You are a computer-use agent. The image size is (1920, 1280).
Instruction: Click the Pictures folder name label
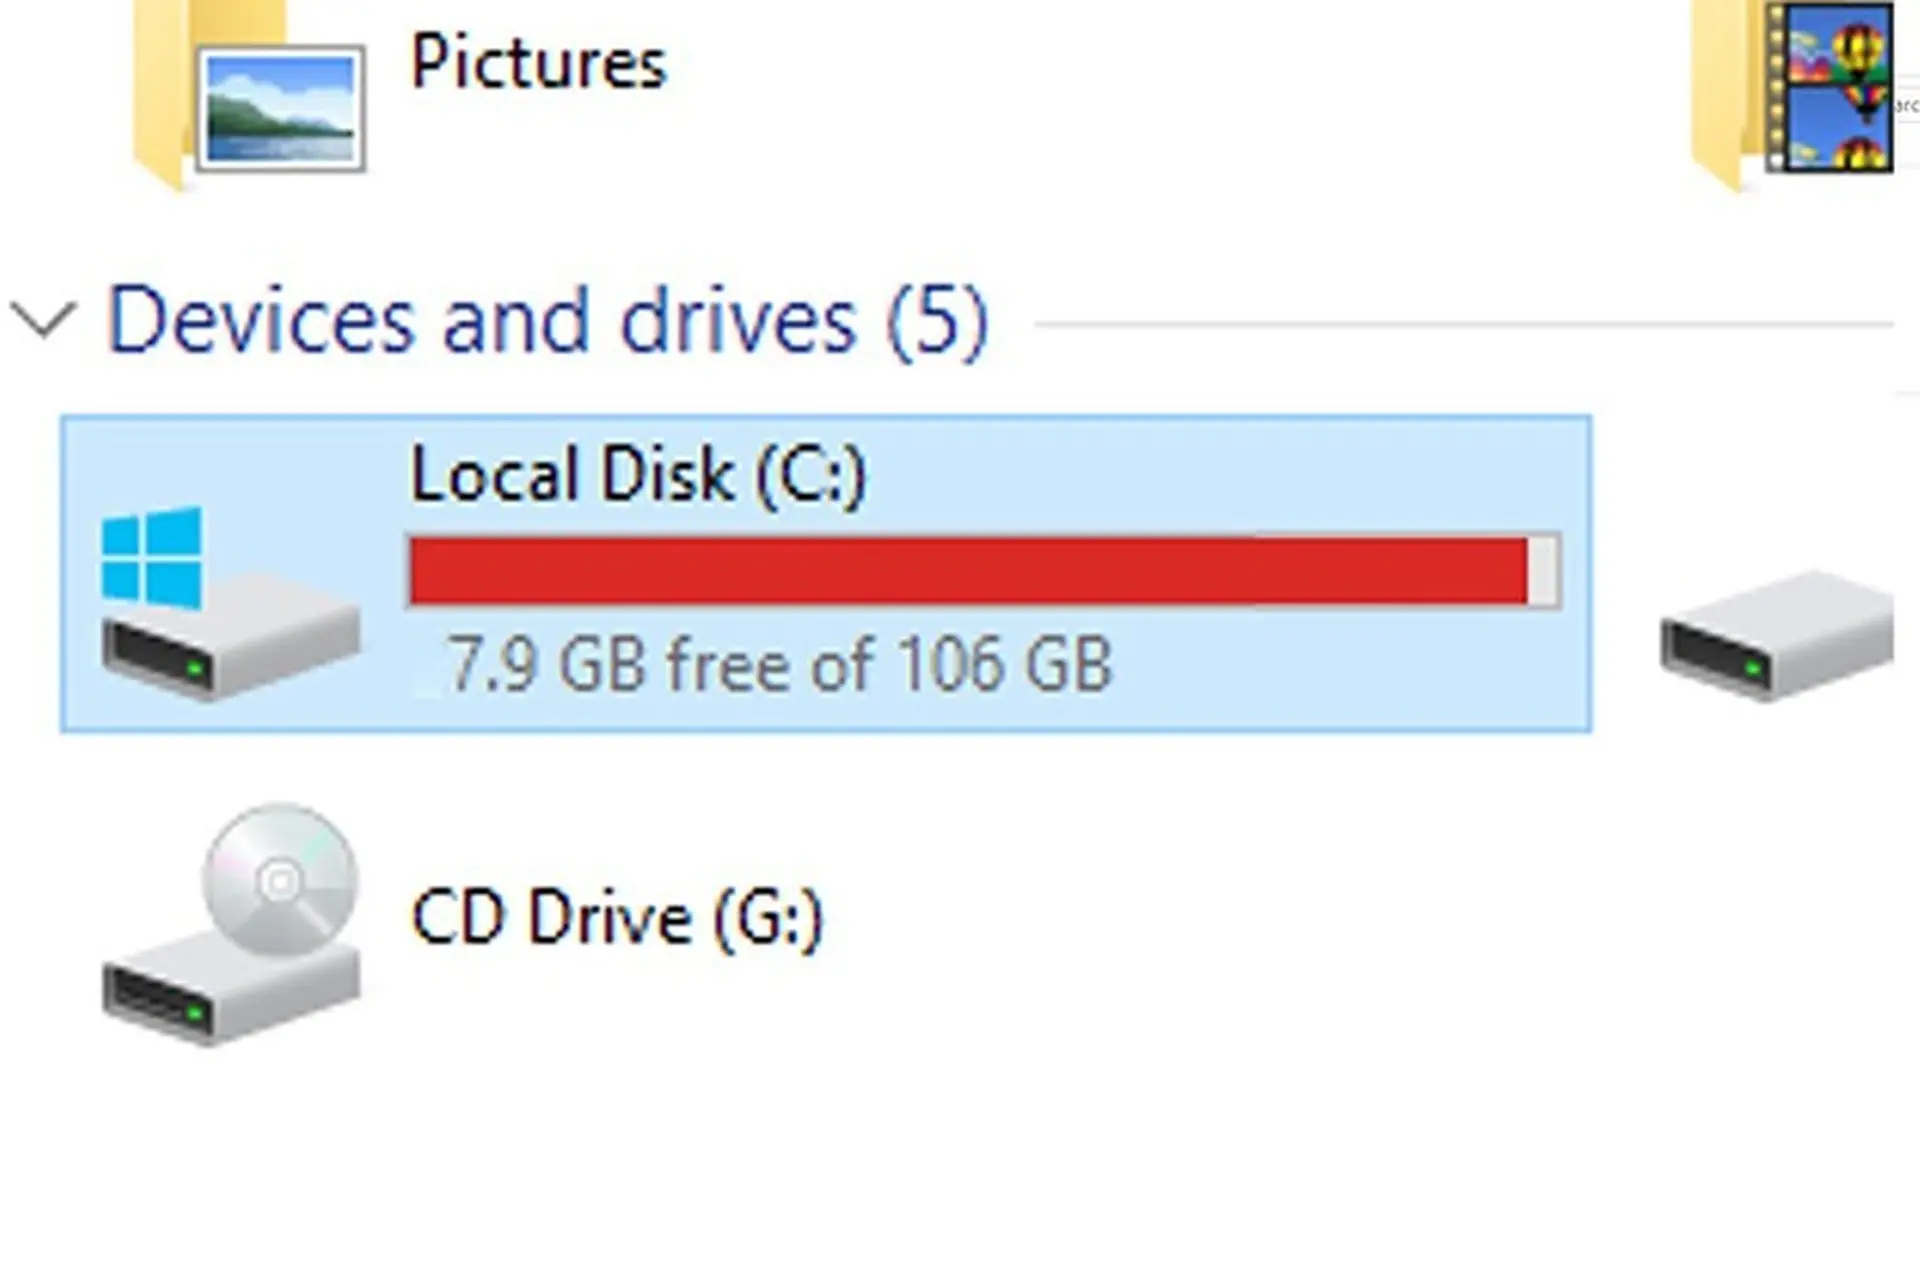click(538, 64)
